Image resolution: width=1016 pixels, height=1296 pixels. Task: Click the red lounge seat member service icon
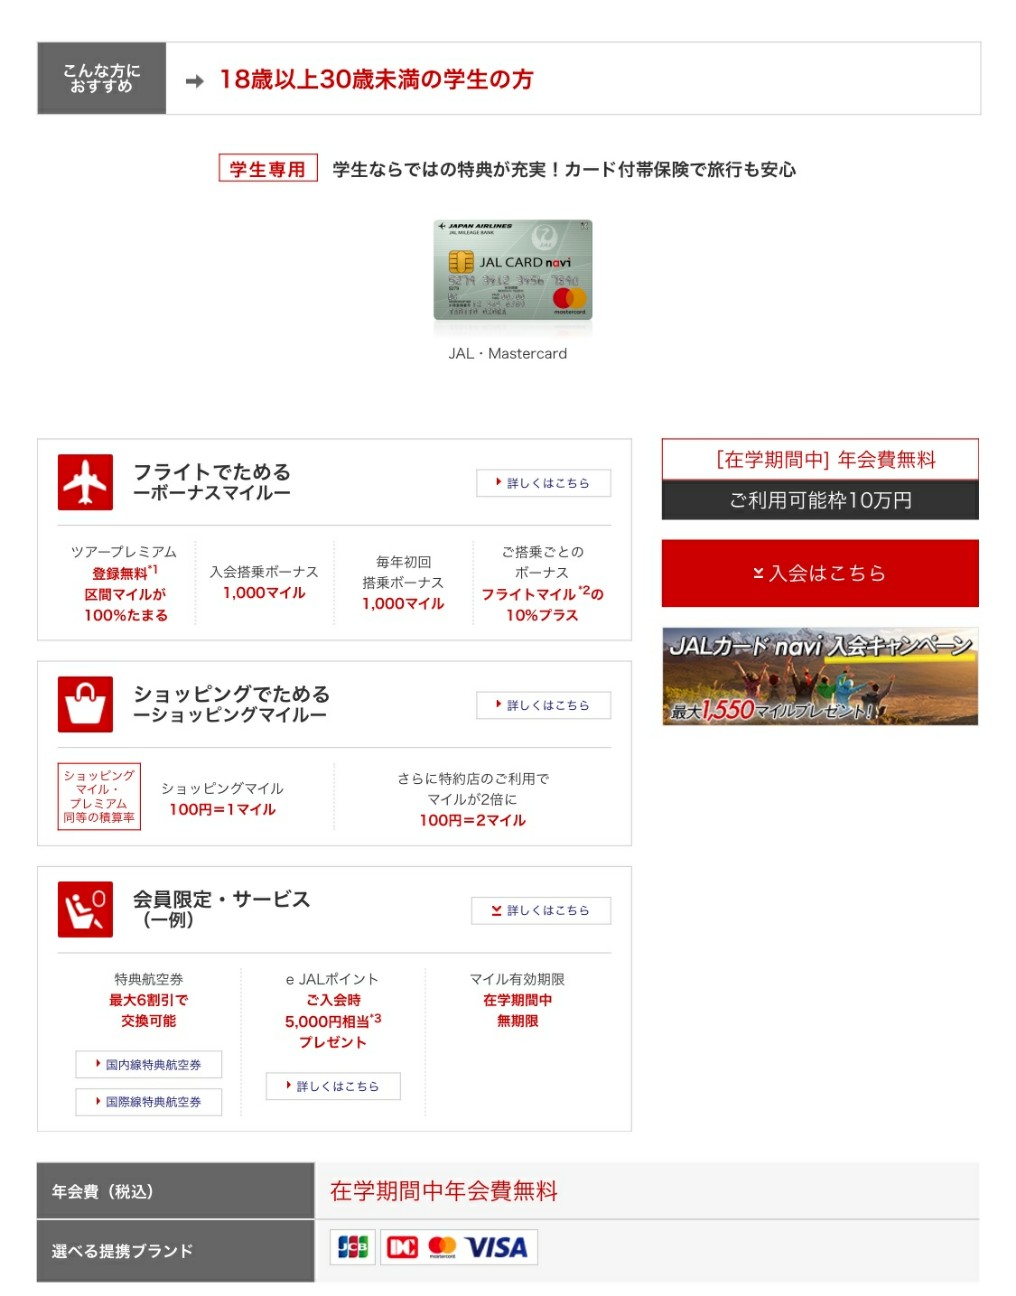click(x=85, y=909)
